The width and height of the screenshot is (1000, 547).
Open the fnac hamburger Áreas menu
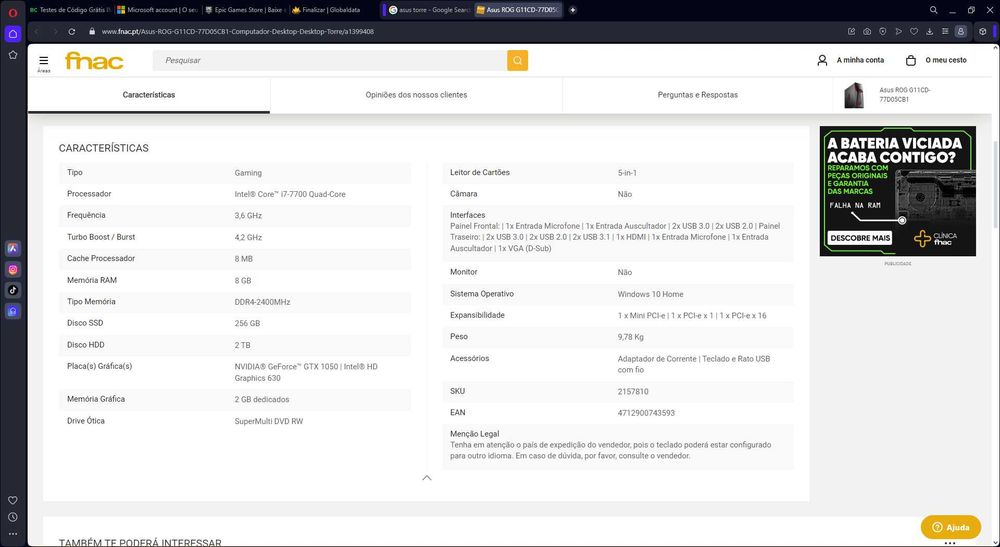point(43,62)
